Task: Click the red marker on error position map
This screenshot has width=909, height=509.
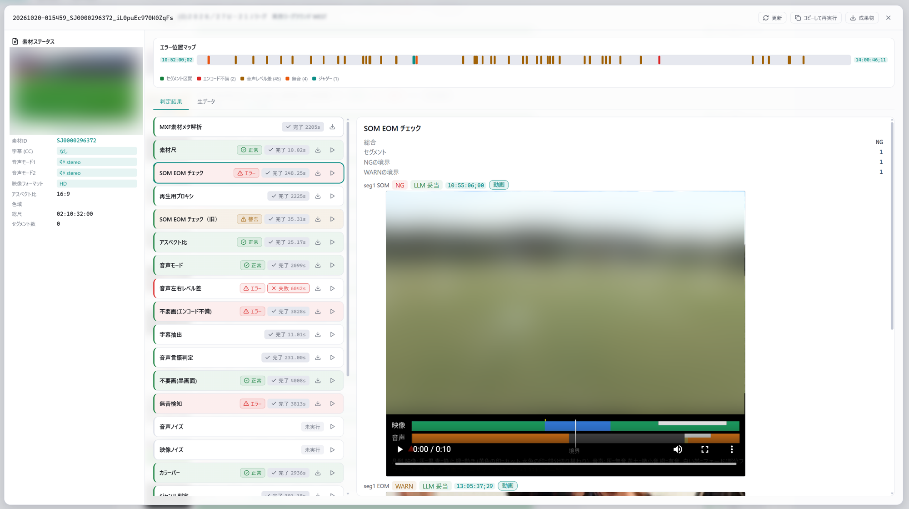Action: (x=659, y=60)
